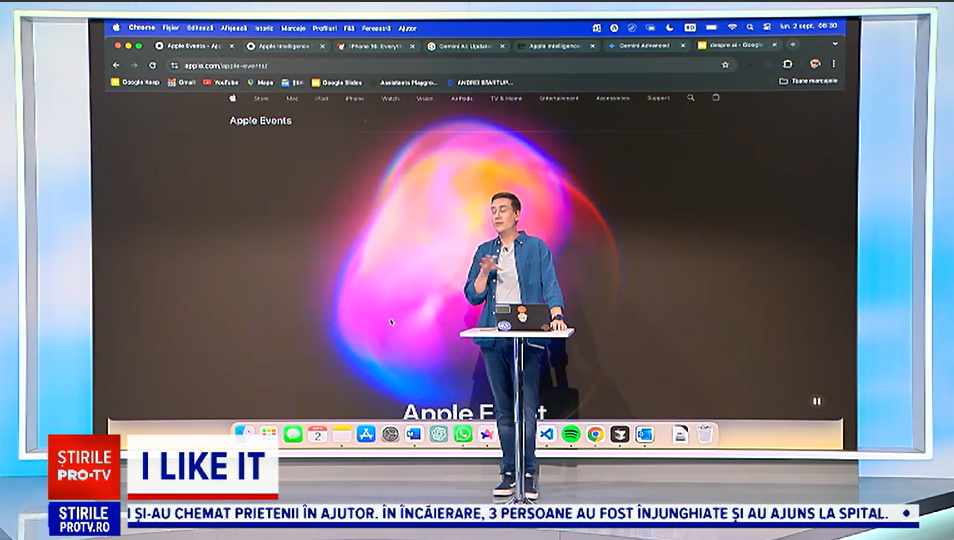The height and width of the screenshot is (540, 954).
Task: Go forward with Chrome's forward arrow
Action: tap(134, 65)
